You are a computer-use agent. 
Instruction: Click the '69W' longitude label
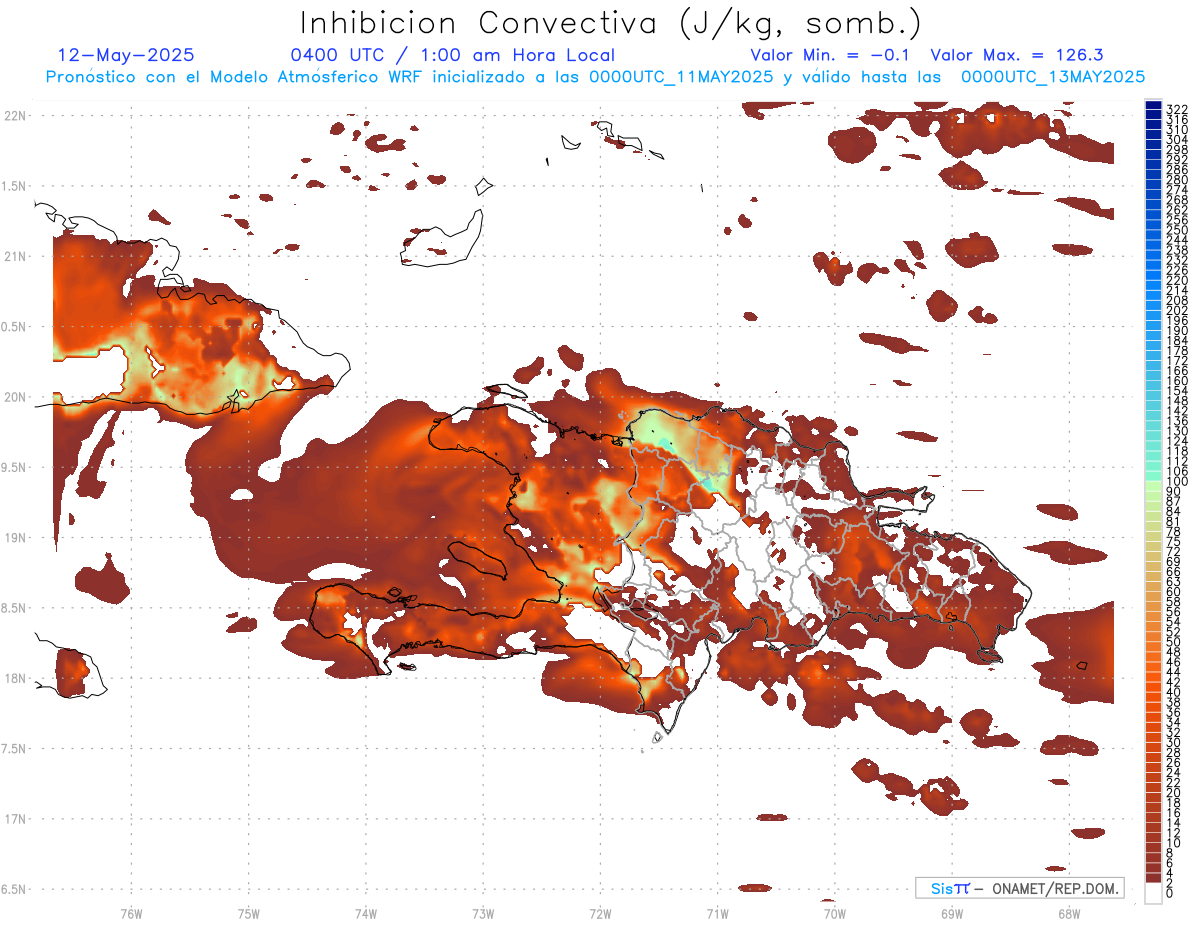pyautogui.click(x=952, y=913)
